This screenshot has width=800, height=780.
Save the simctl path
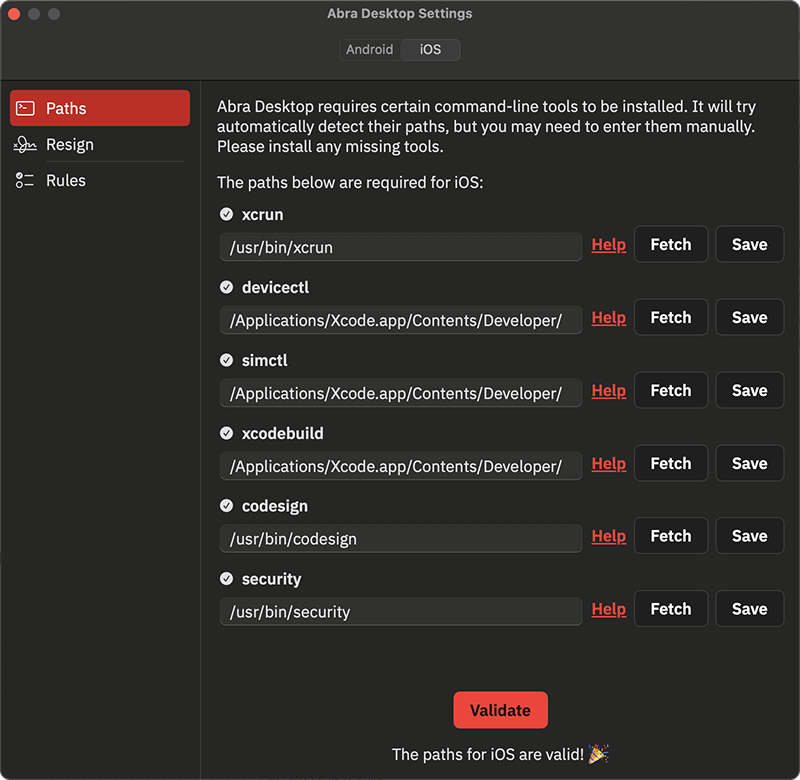point(749,390)
